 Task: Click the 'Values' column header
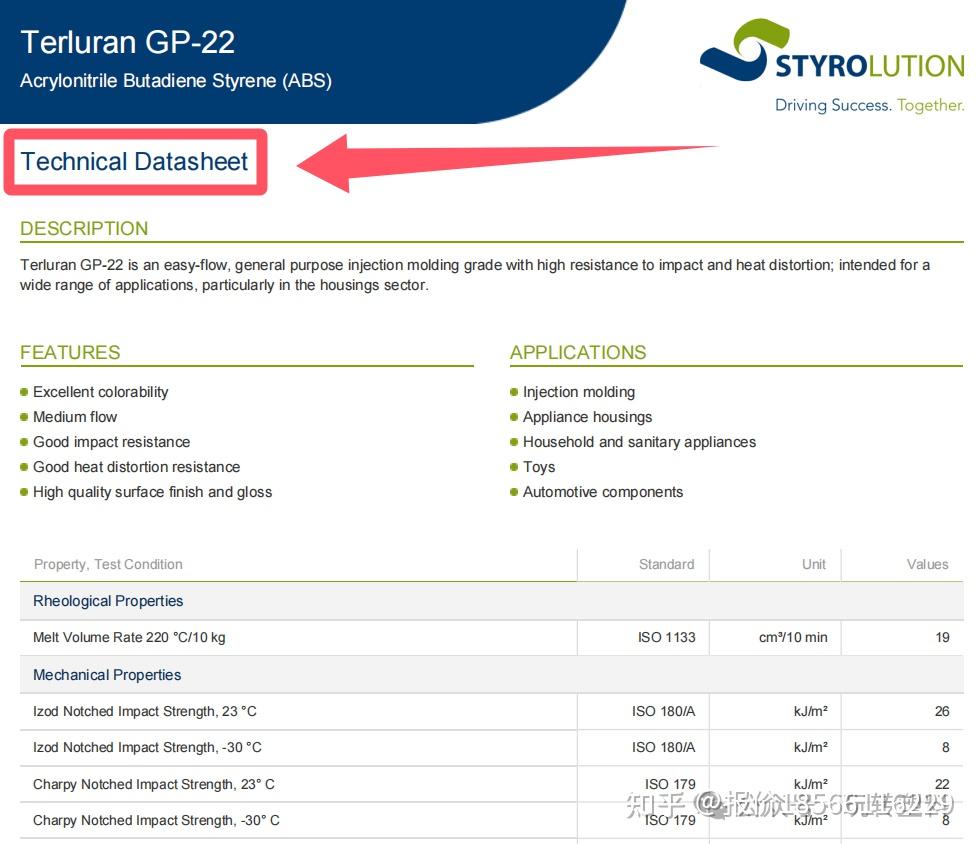coord(928,565)
